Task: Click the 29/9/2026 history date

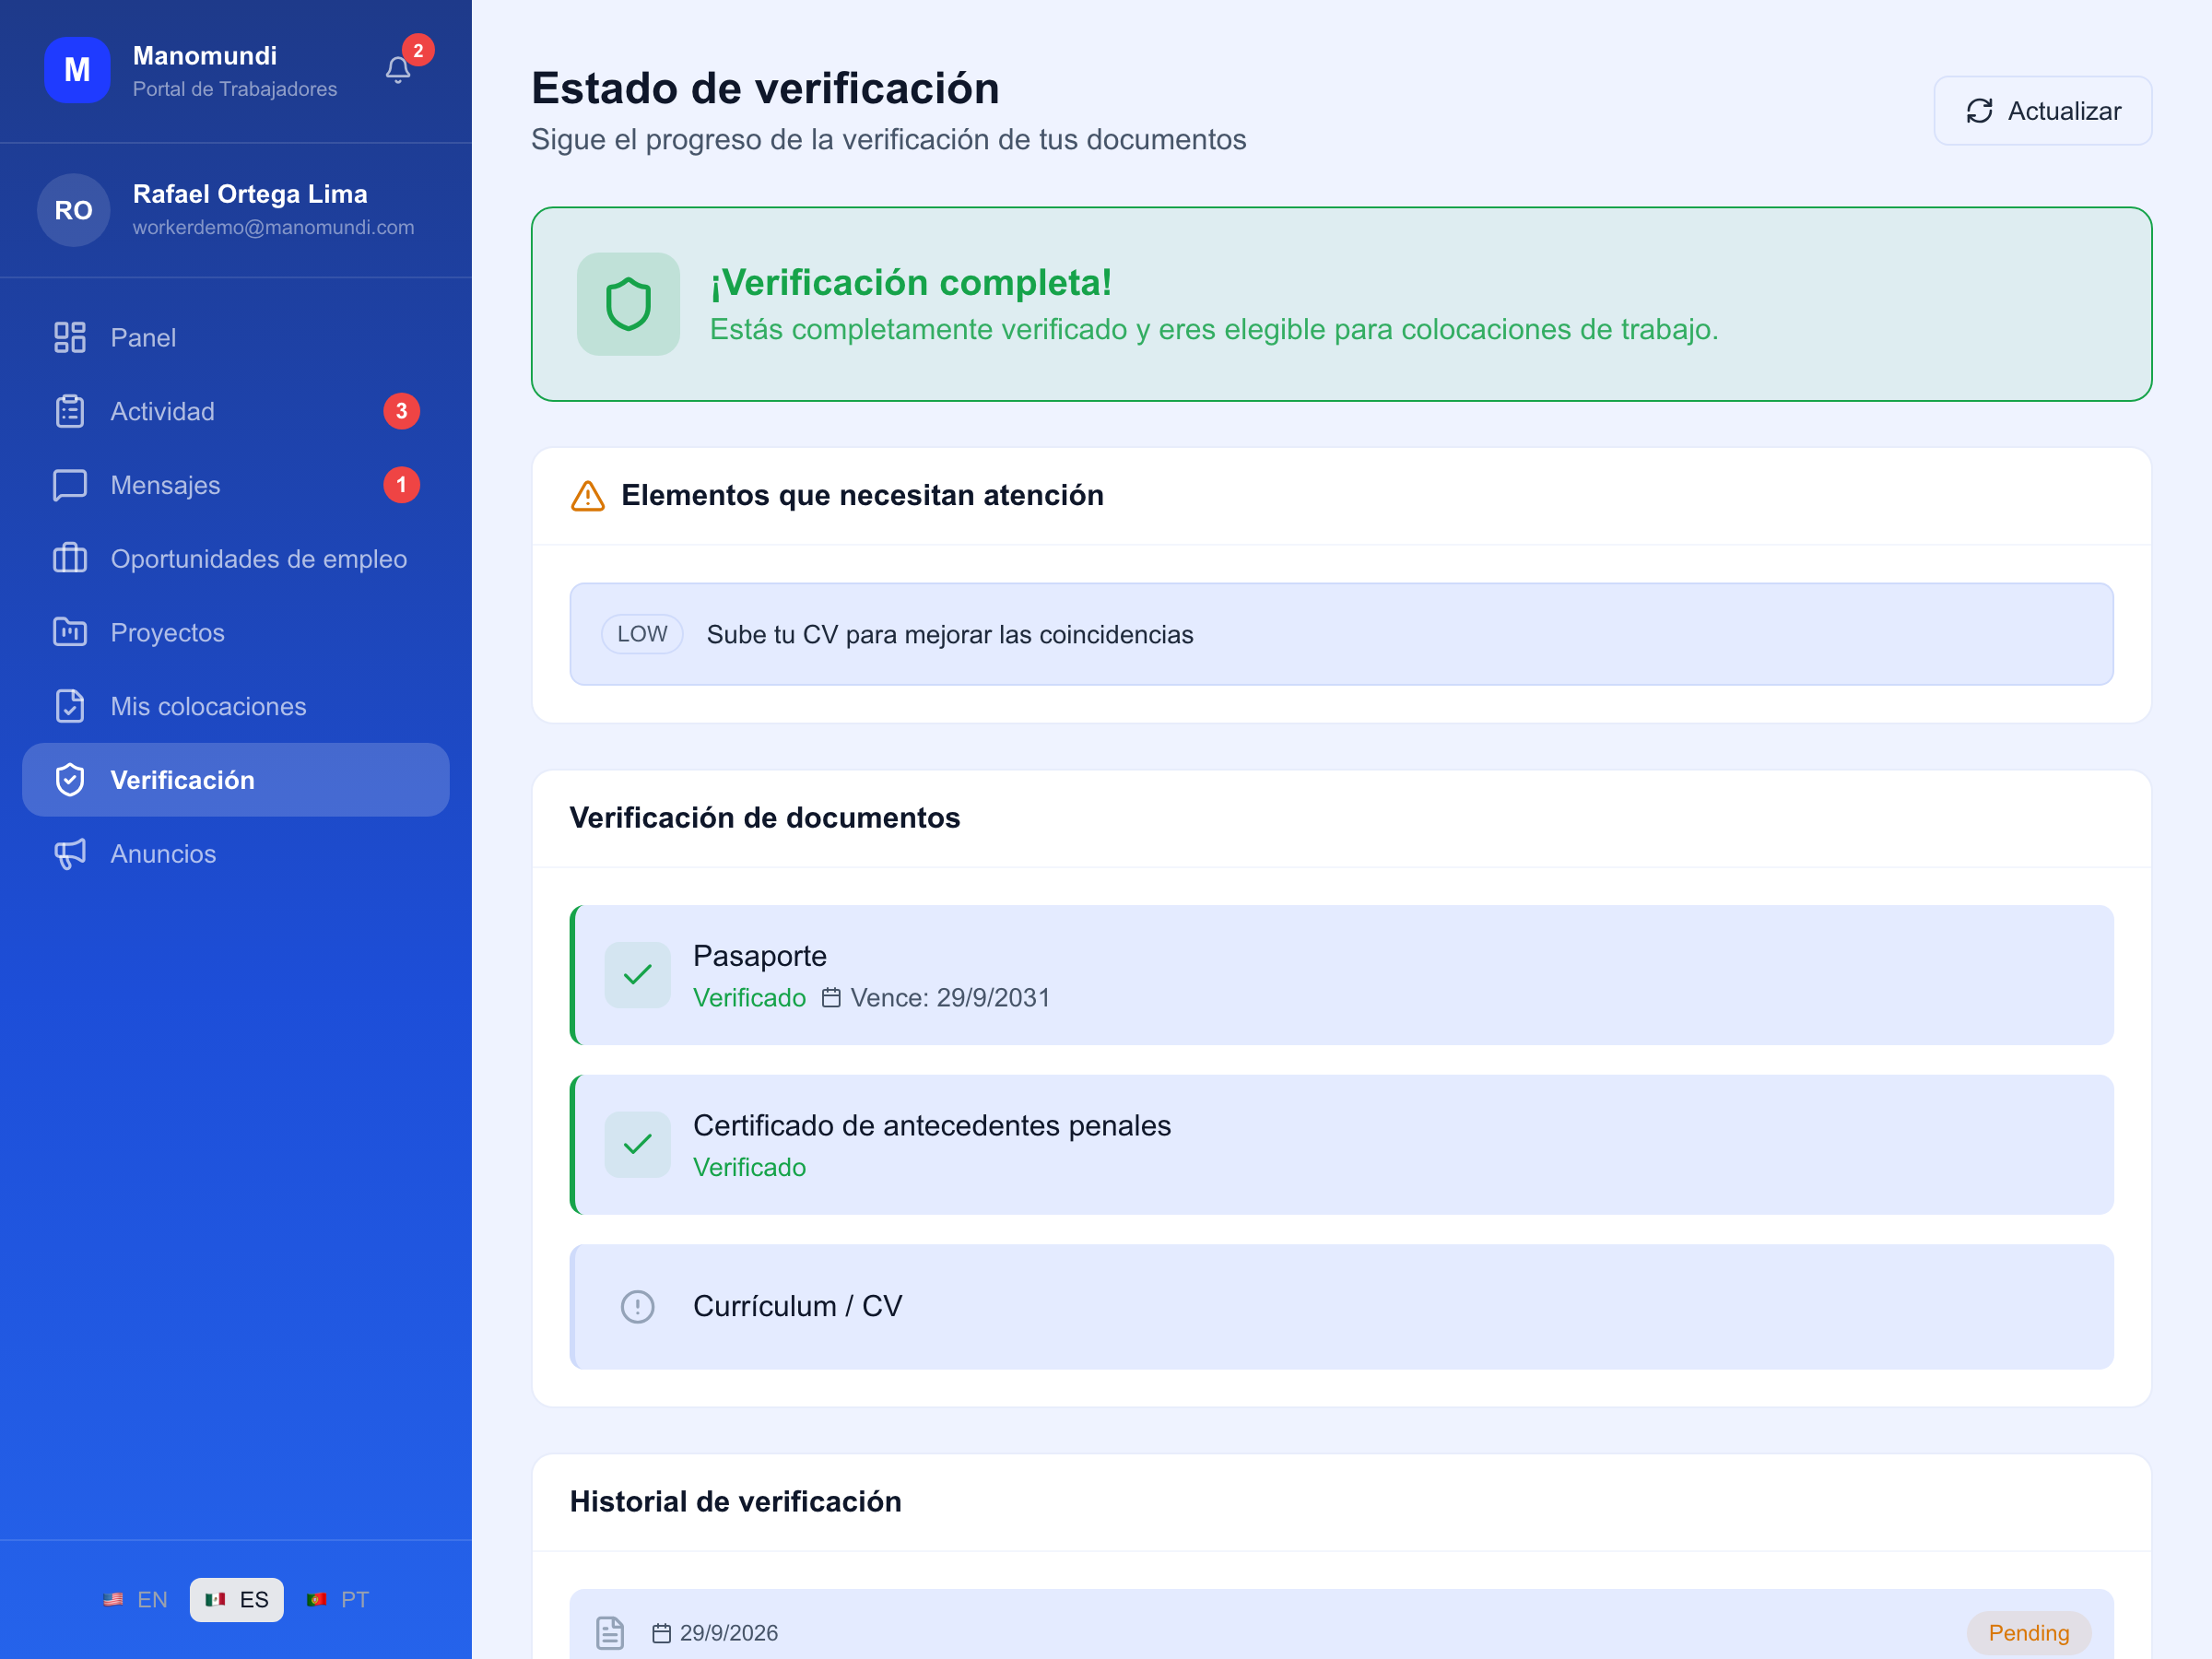Action: (x=729, y=1633)
